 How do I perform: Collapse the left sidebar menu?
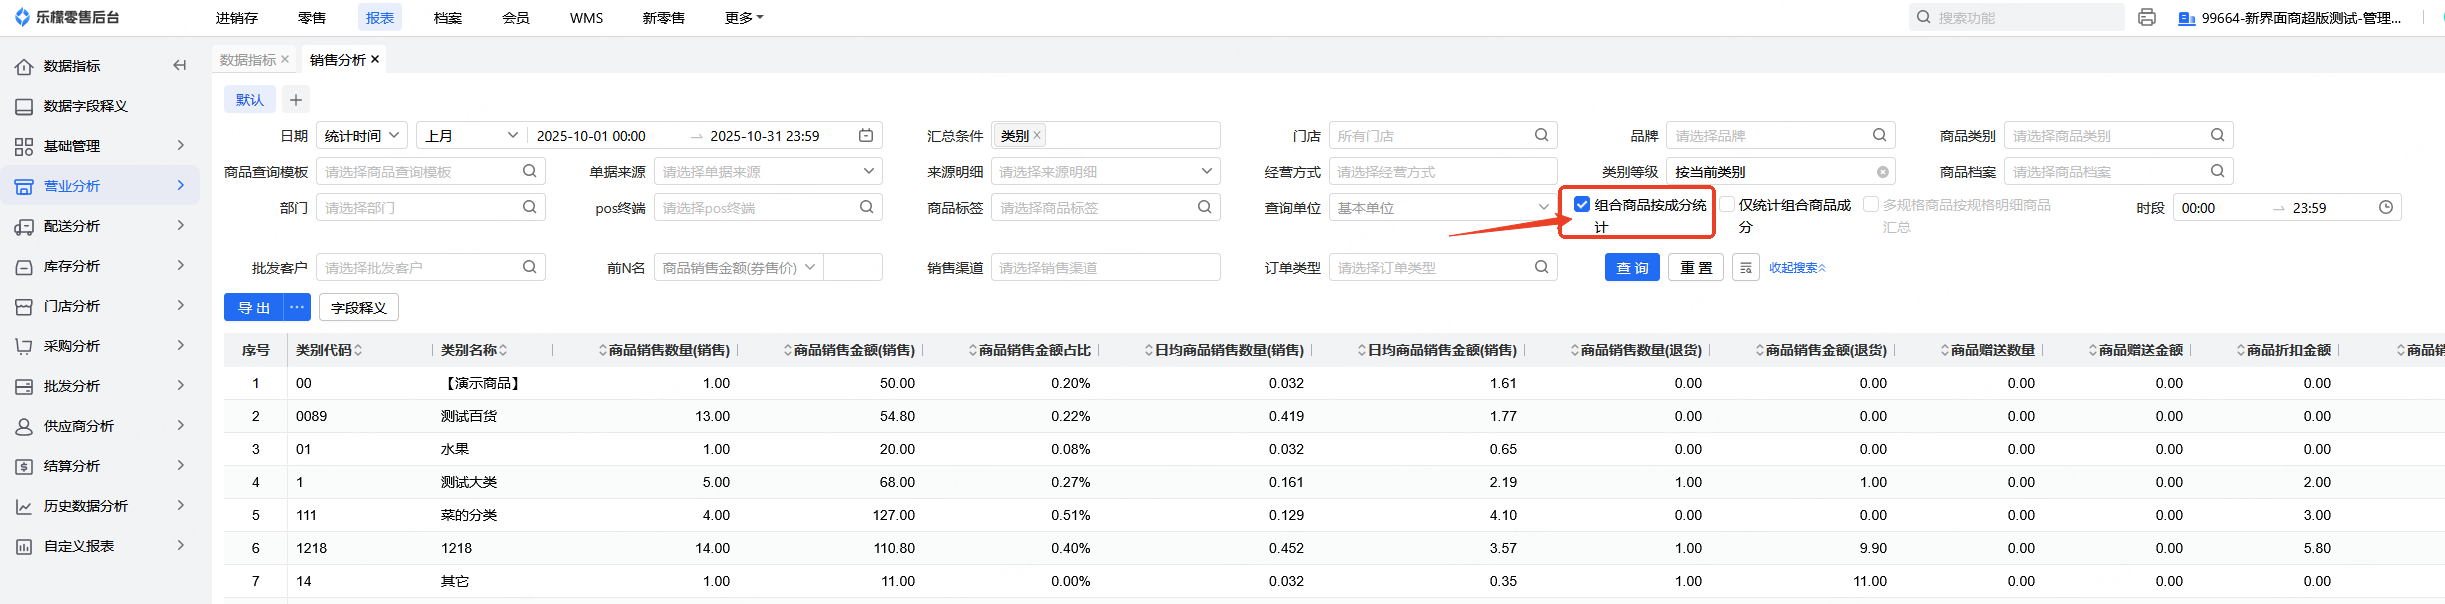(180, 66)
